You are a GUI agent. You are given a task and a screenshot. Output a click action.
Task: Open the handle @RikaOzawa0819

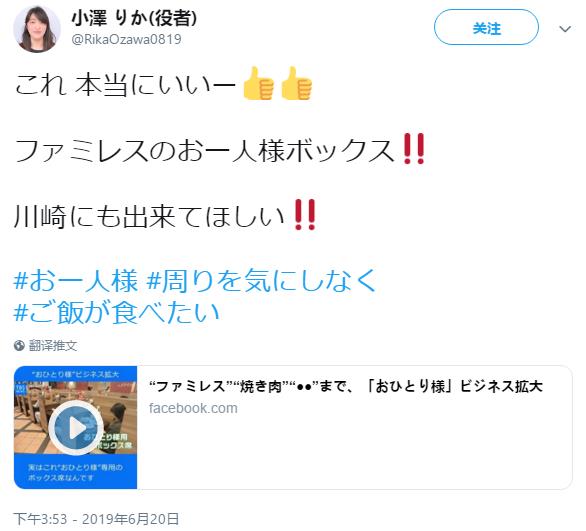pyautogui.click(x=126, y=39)
